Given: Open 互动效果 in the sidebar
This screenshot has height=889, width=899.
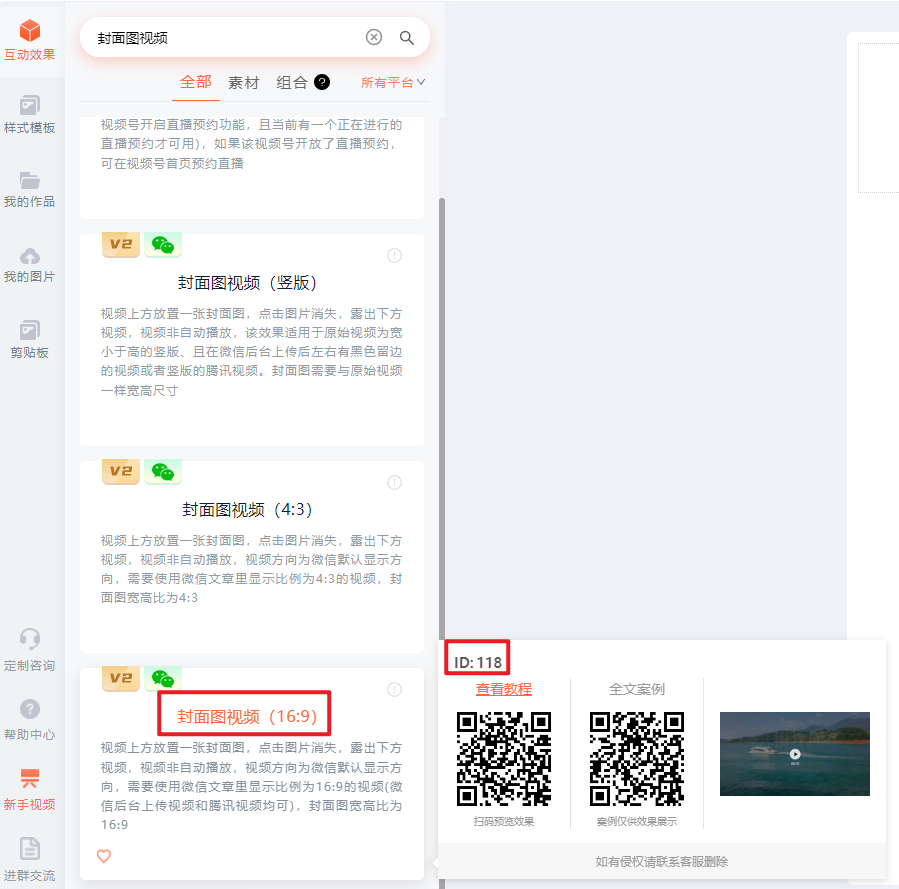Looking at the screenshot, I should click(29, 40).
